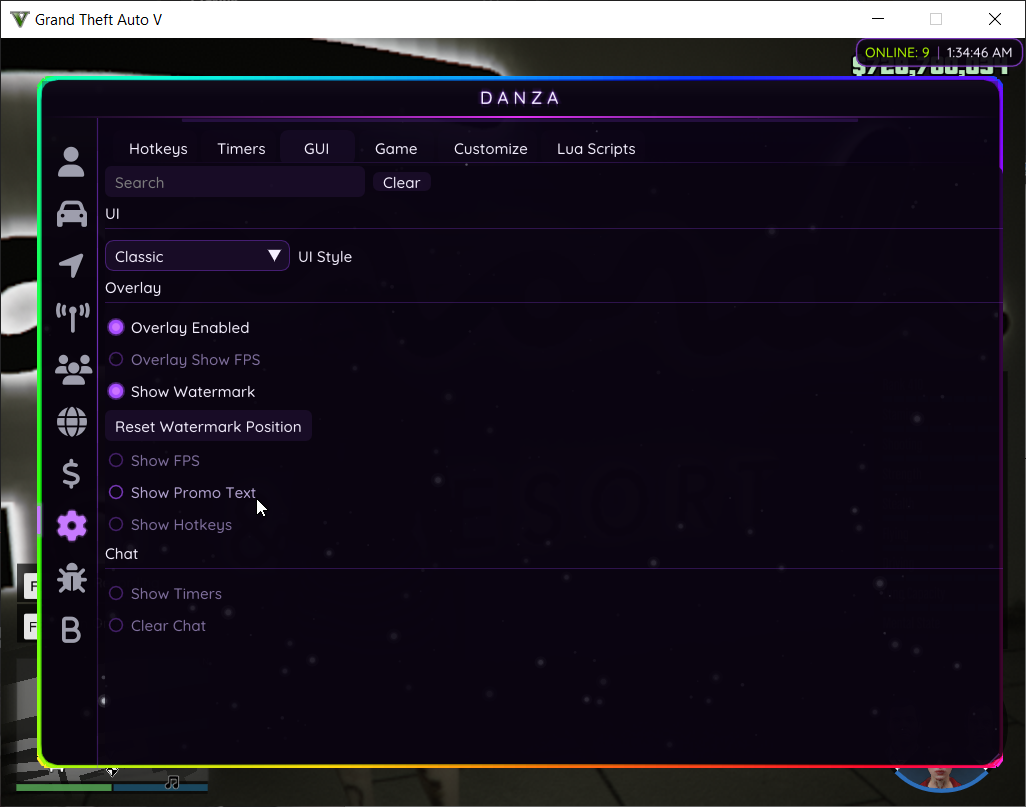Open the network antenna sidebar section
Image resolution: width=1026 pixels, height=807 pixels.
coord(72,317)
